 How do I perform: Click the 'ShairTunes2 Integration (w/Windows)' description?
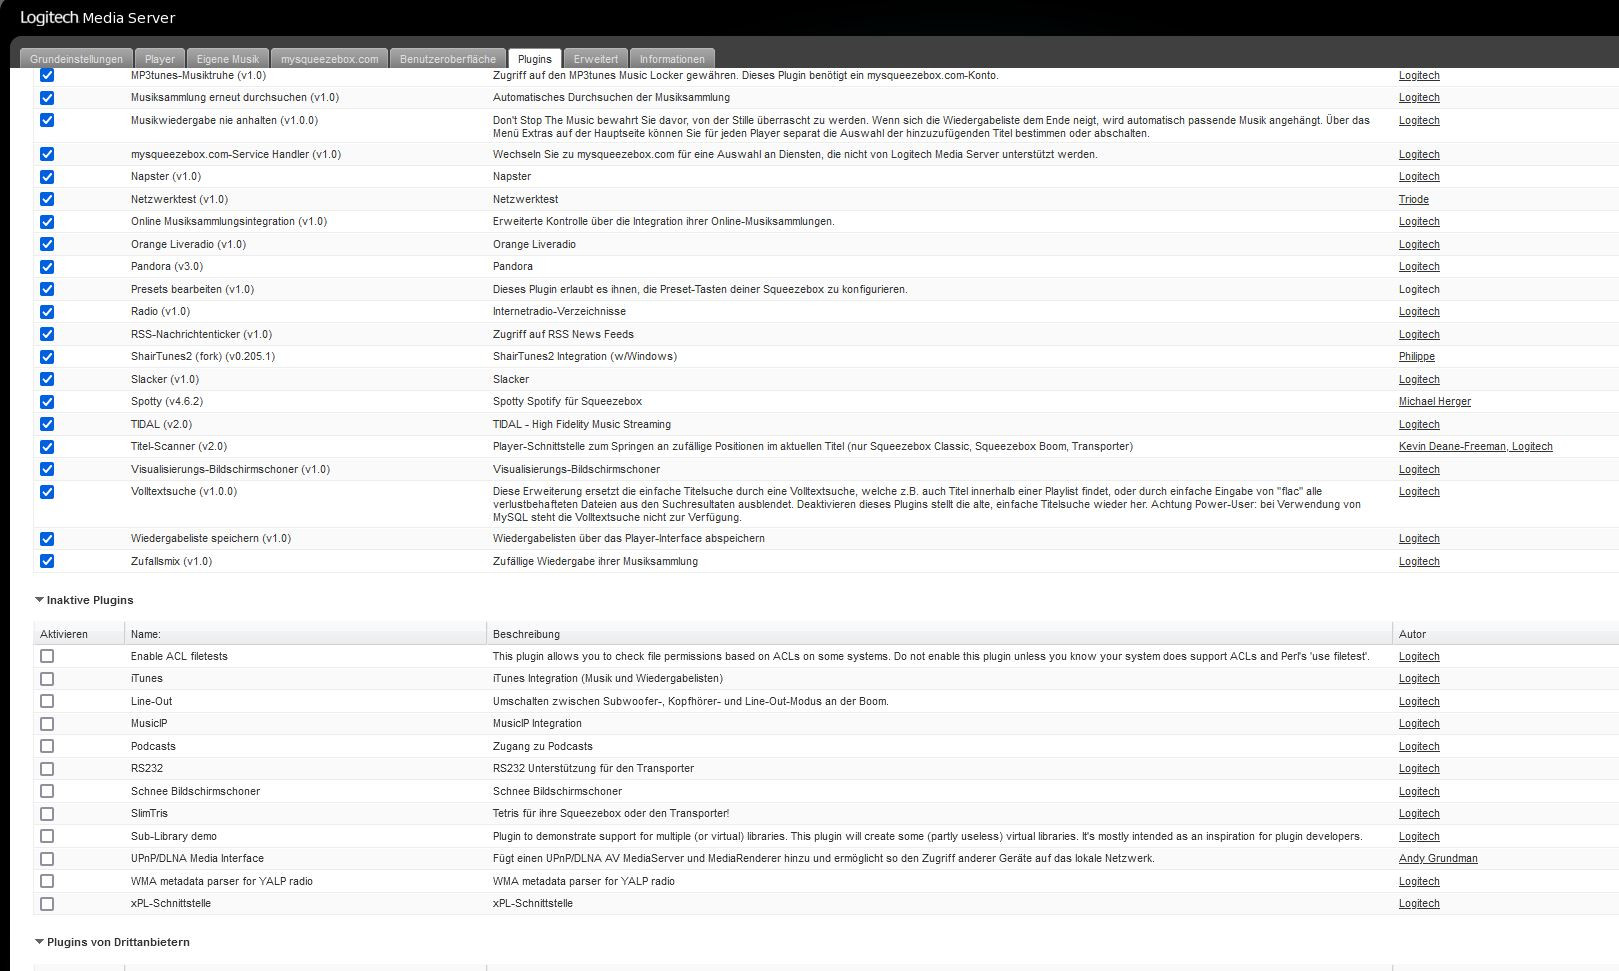click(x=585, y=357)
